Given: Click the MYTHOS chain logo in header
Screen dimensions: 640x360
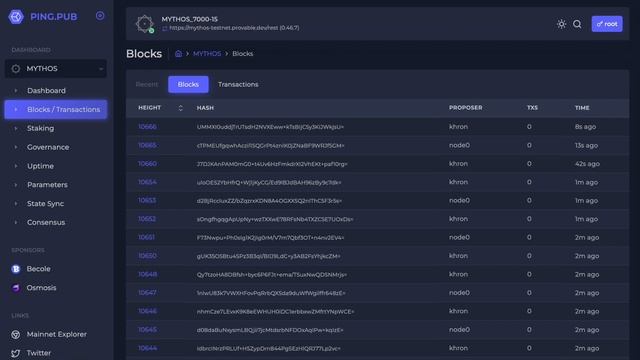Looking at the screenshot, I should pos(144,24).
